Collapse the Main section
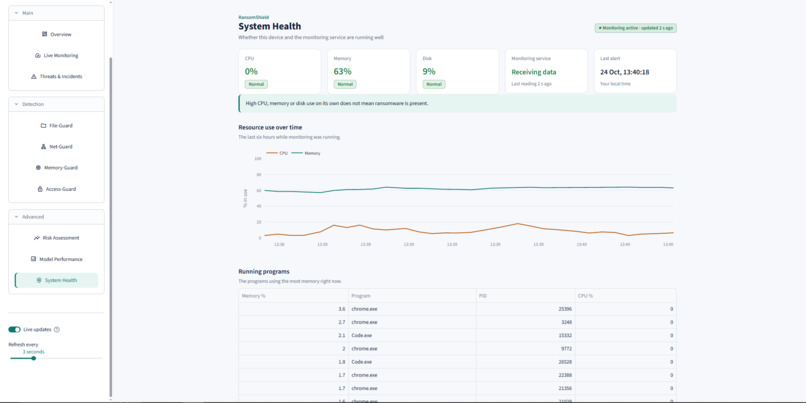806x403 pixels. tap(57, 13)
